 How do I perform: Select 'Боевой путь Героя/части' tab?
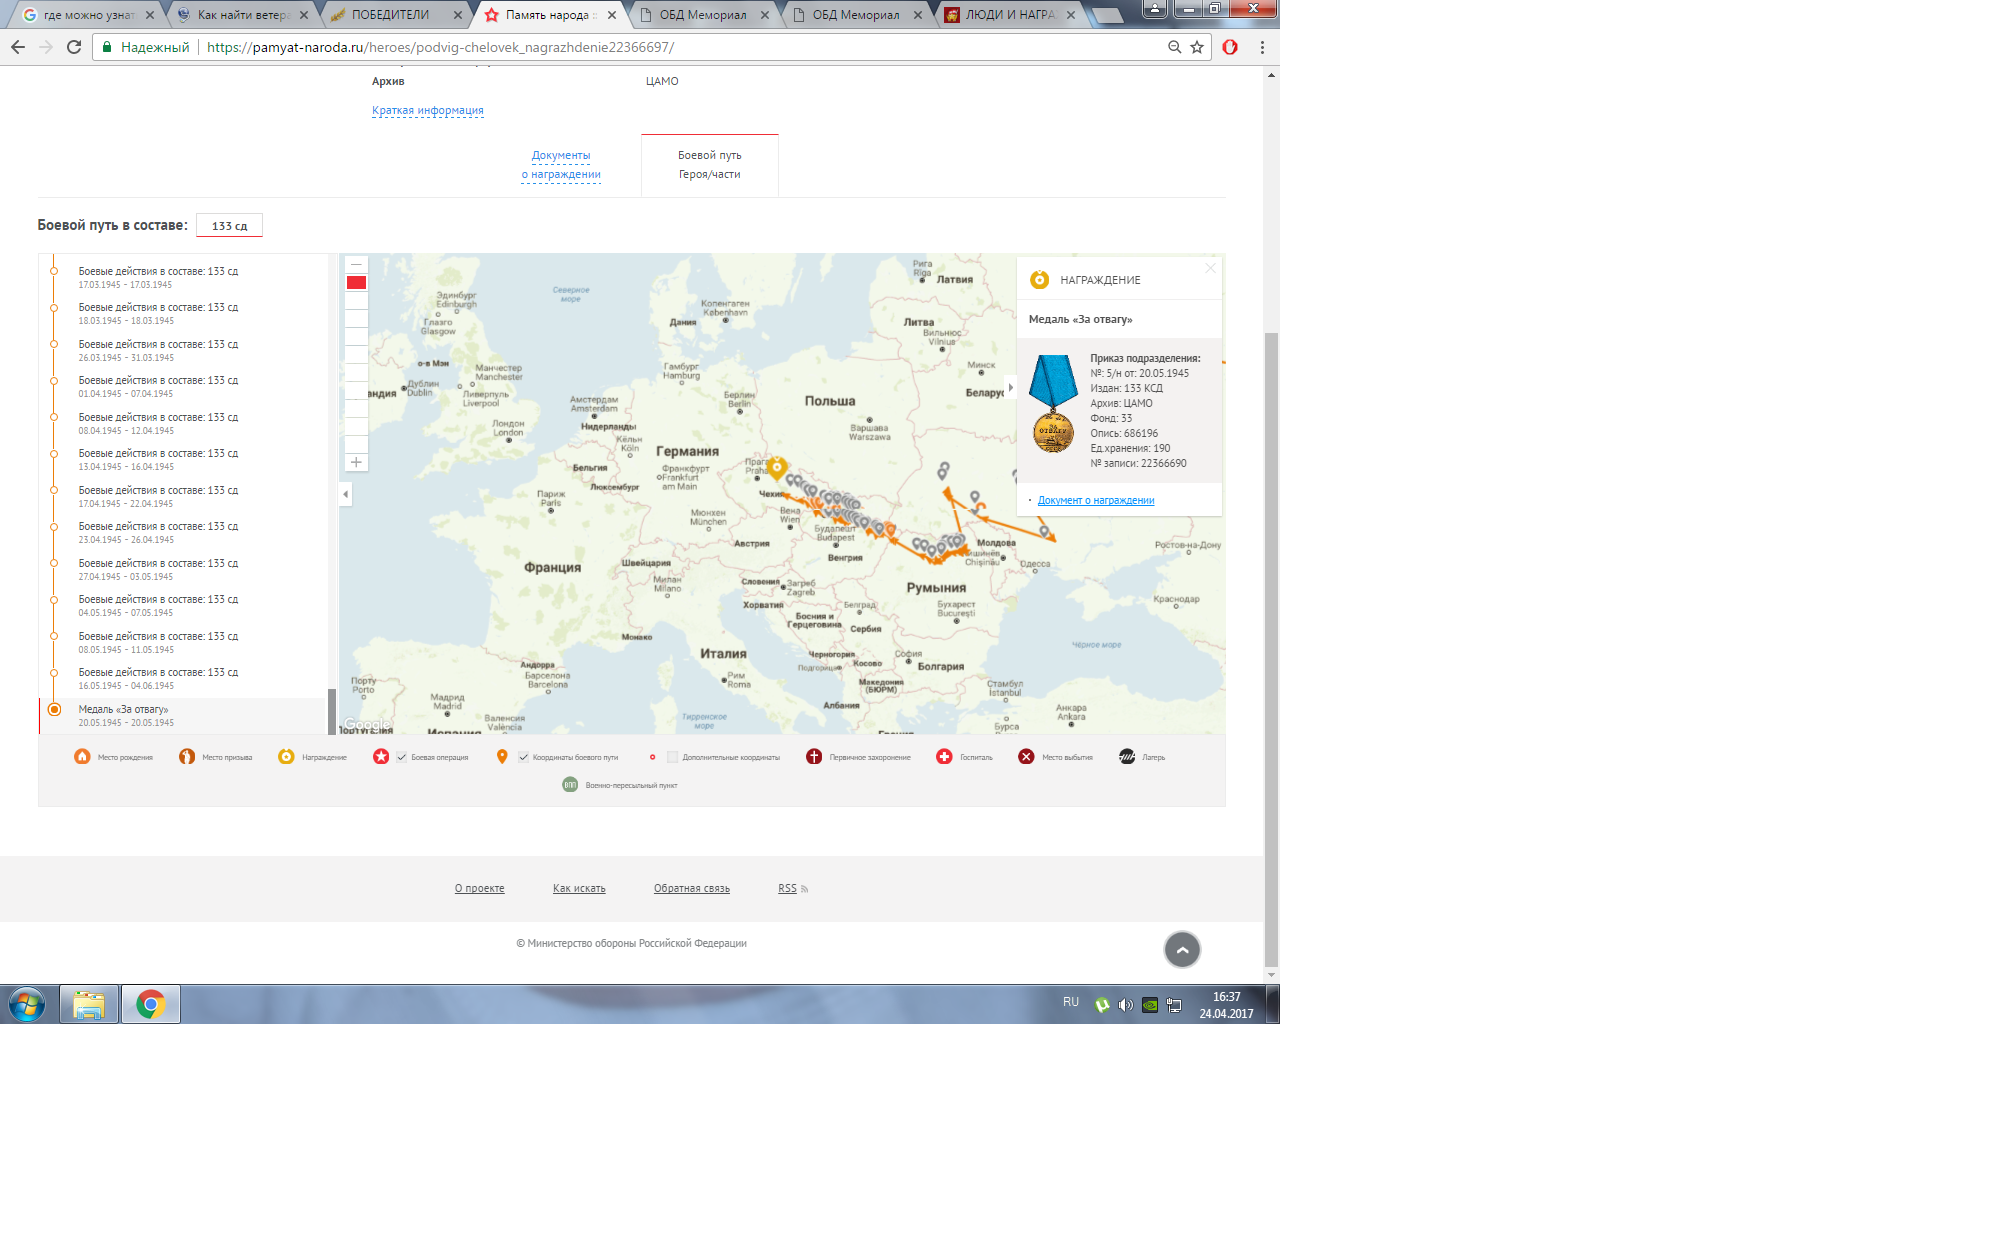pyautogui.click(x=709, y=165)
